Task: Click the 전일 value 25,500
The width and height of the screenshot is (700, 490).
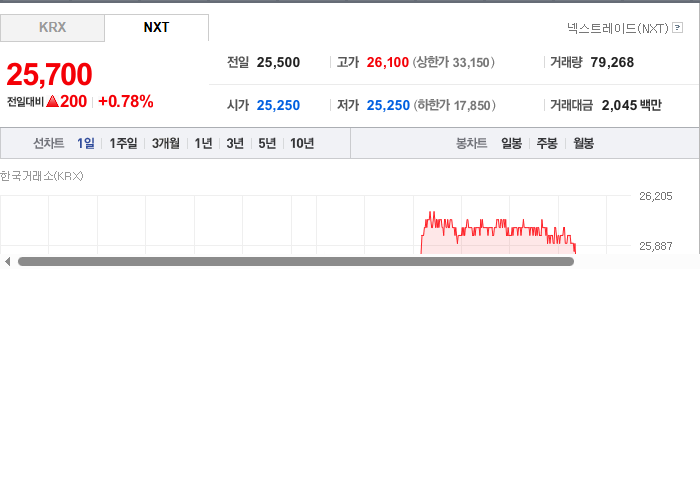Action: [278, 62]
